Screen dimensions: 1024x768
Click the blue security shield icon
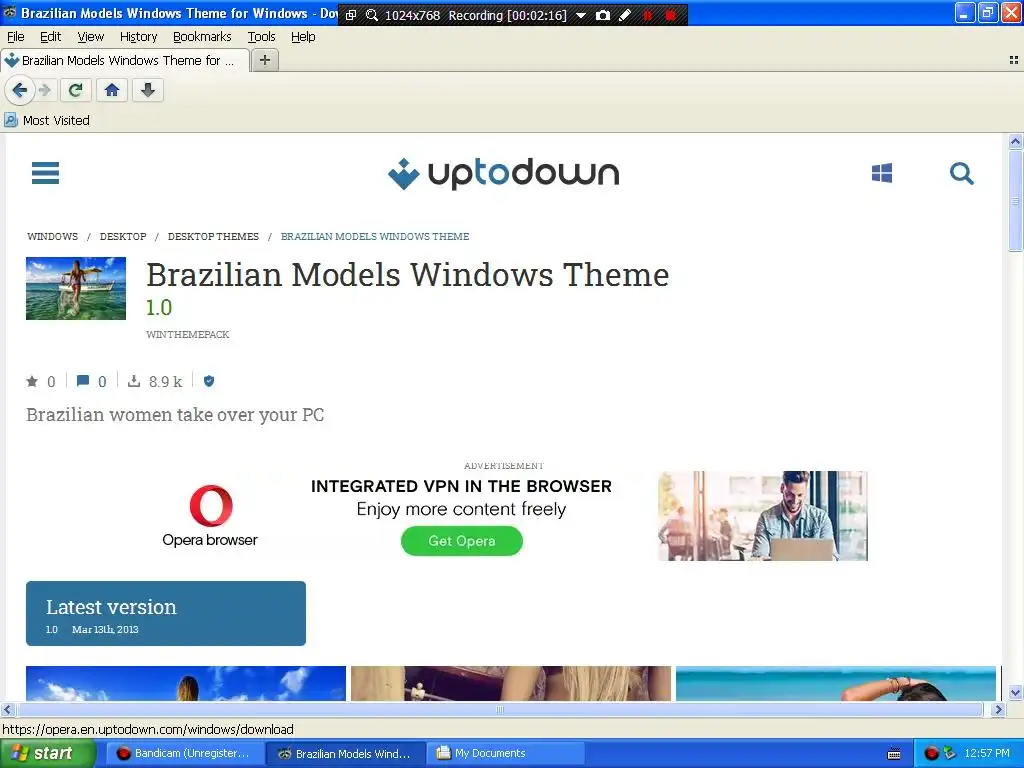click(209, 381)
